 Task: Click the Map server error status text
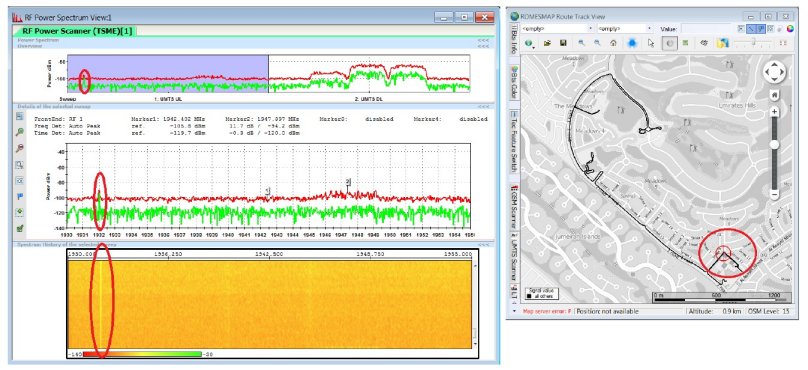click(547, 311)
